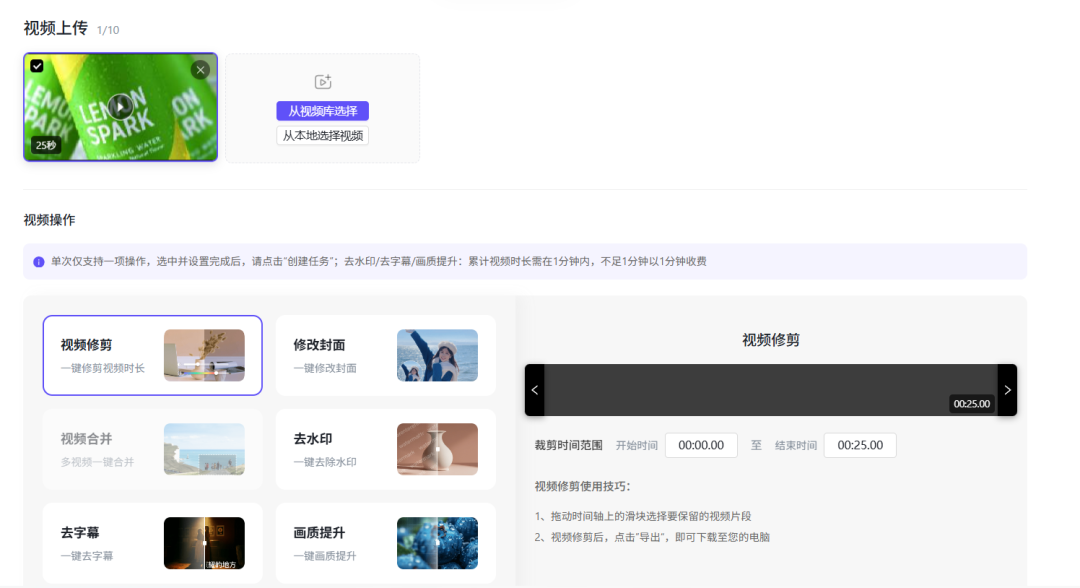Screen dimensions: 1080x588
Task: Click the info icon in notice banner
Action: pyautogui.click(x=39, y=262)
